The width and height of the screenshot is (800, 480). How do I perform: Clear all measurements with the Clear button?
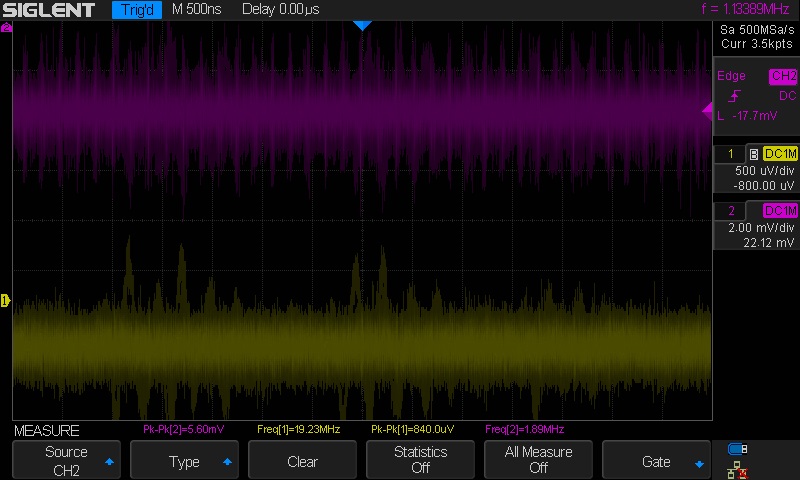pyautogui.click(x=302, y=460)
